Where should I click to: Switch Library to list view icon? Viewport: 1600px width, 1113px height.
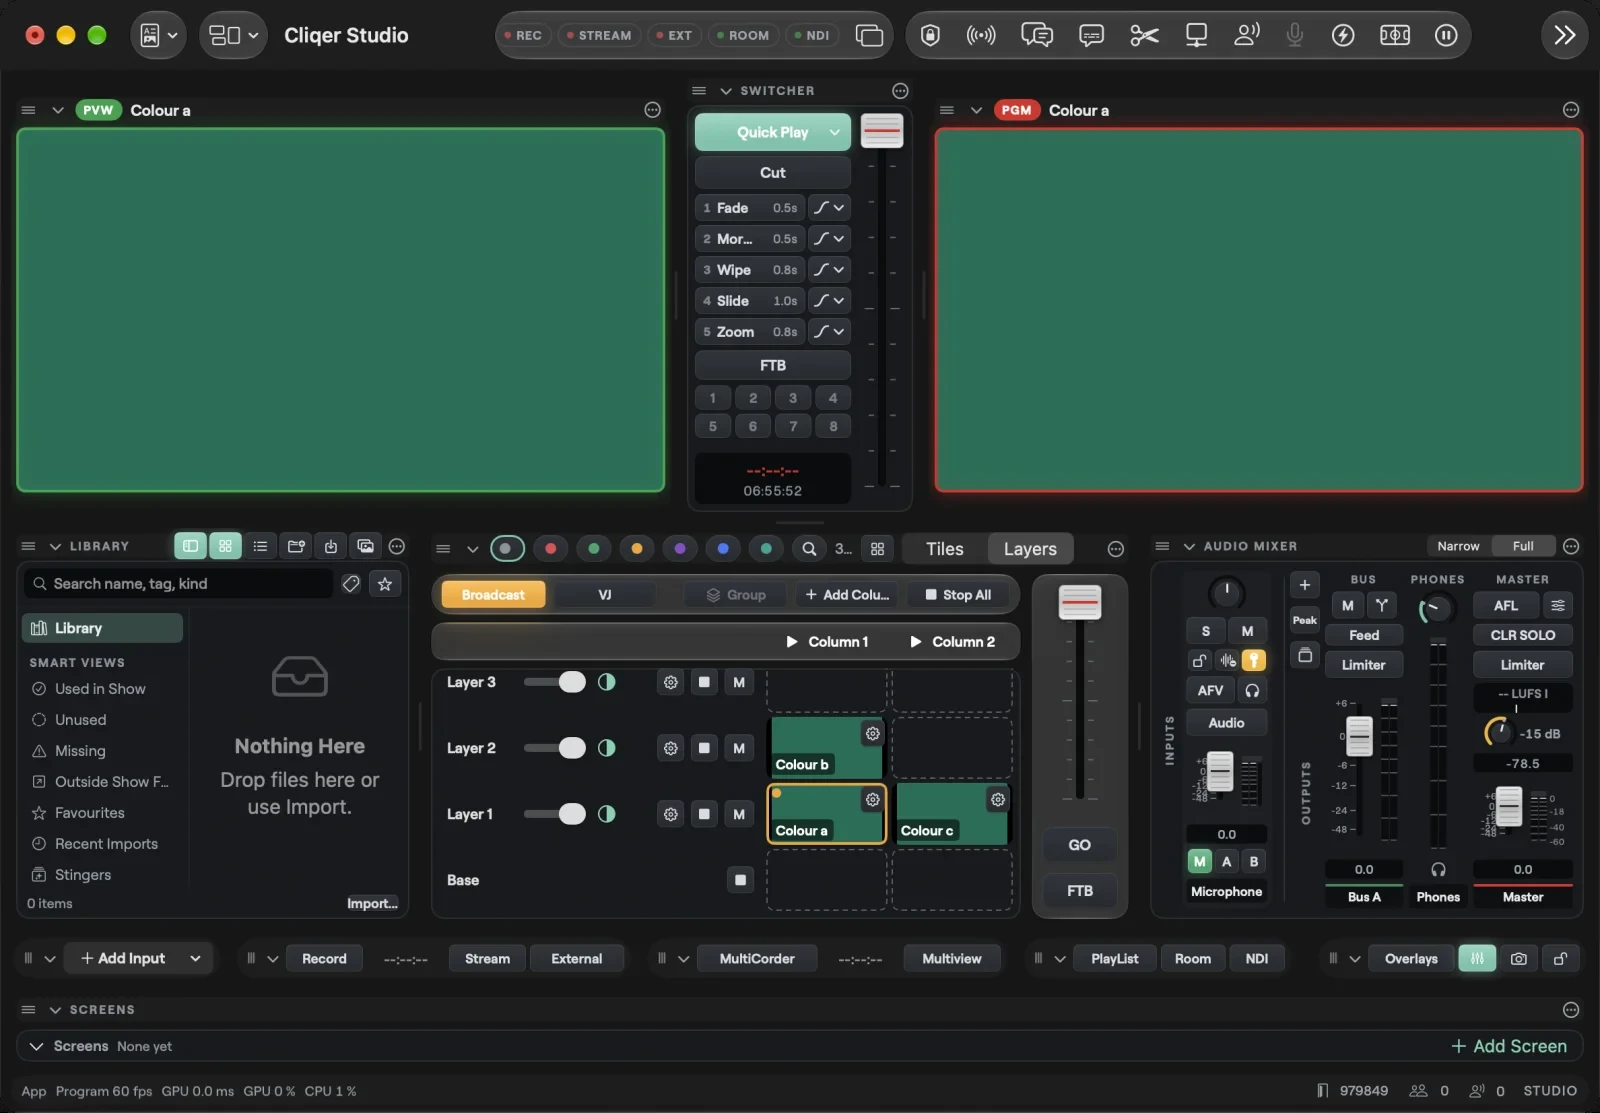pyautogui.click(x=260, y=546)
